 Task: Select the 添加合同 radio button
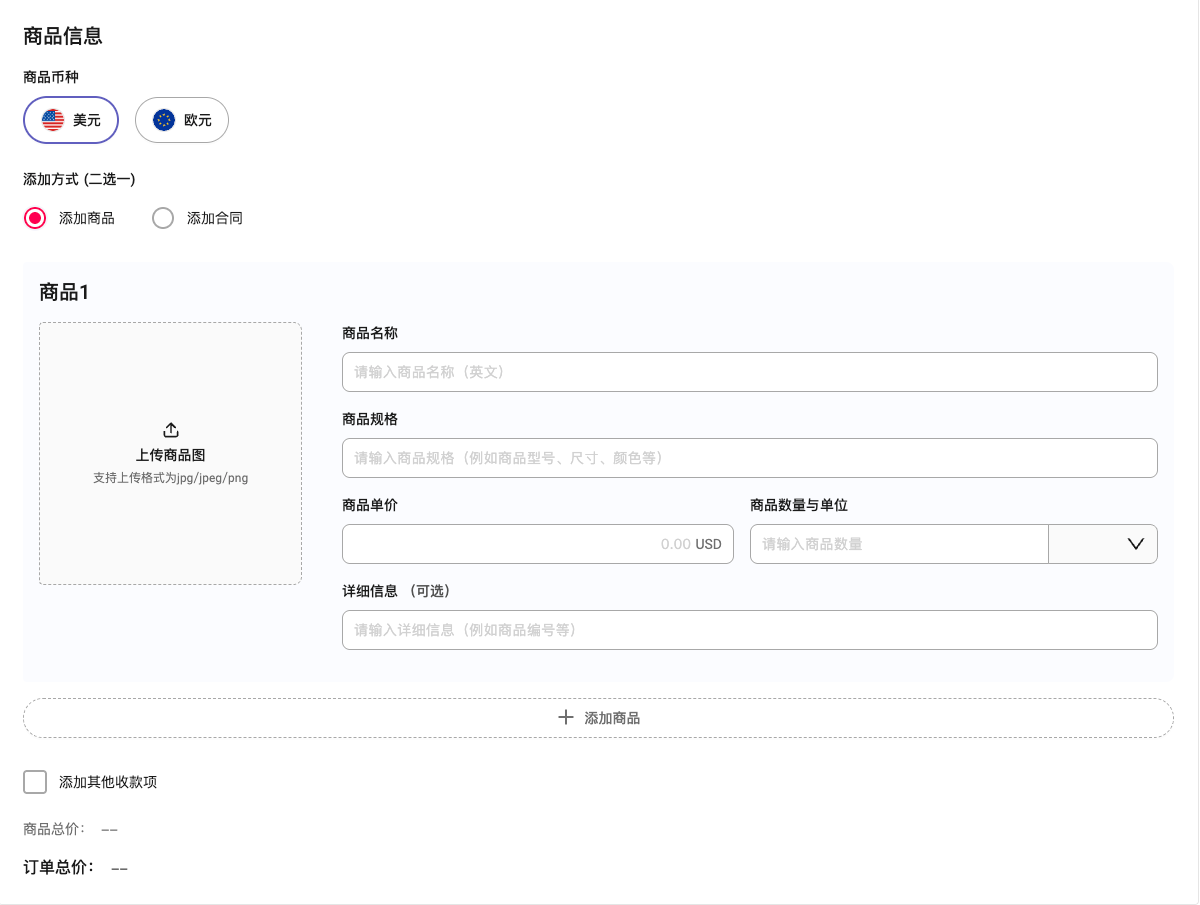(x=163, y=218)
